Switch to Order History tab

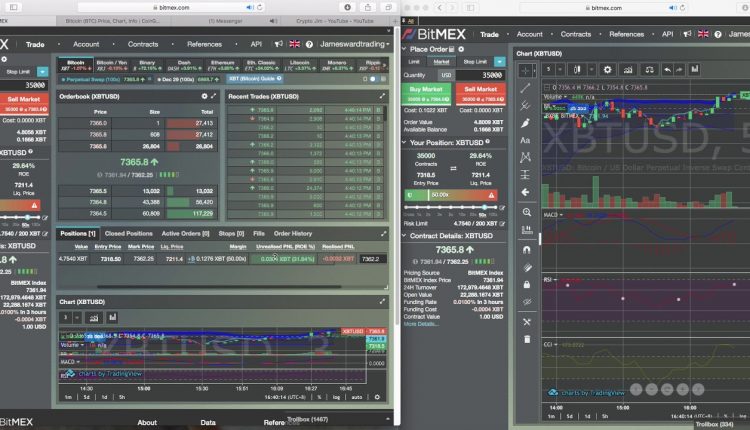[293, 233]
